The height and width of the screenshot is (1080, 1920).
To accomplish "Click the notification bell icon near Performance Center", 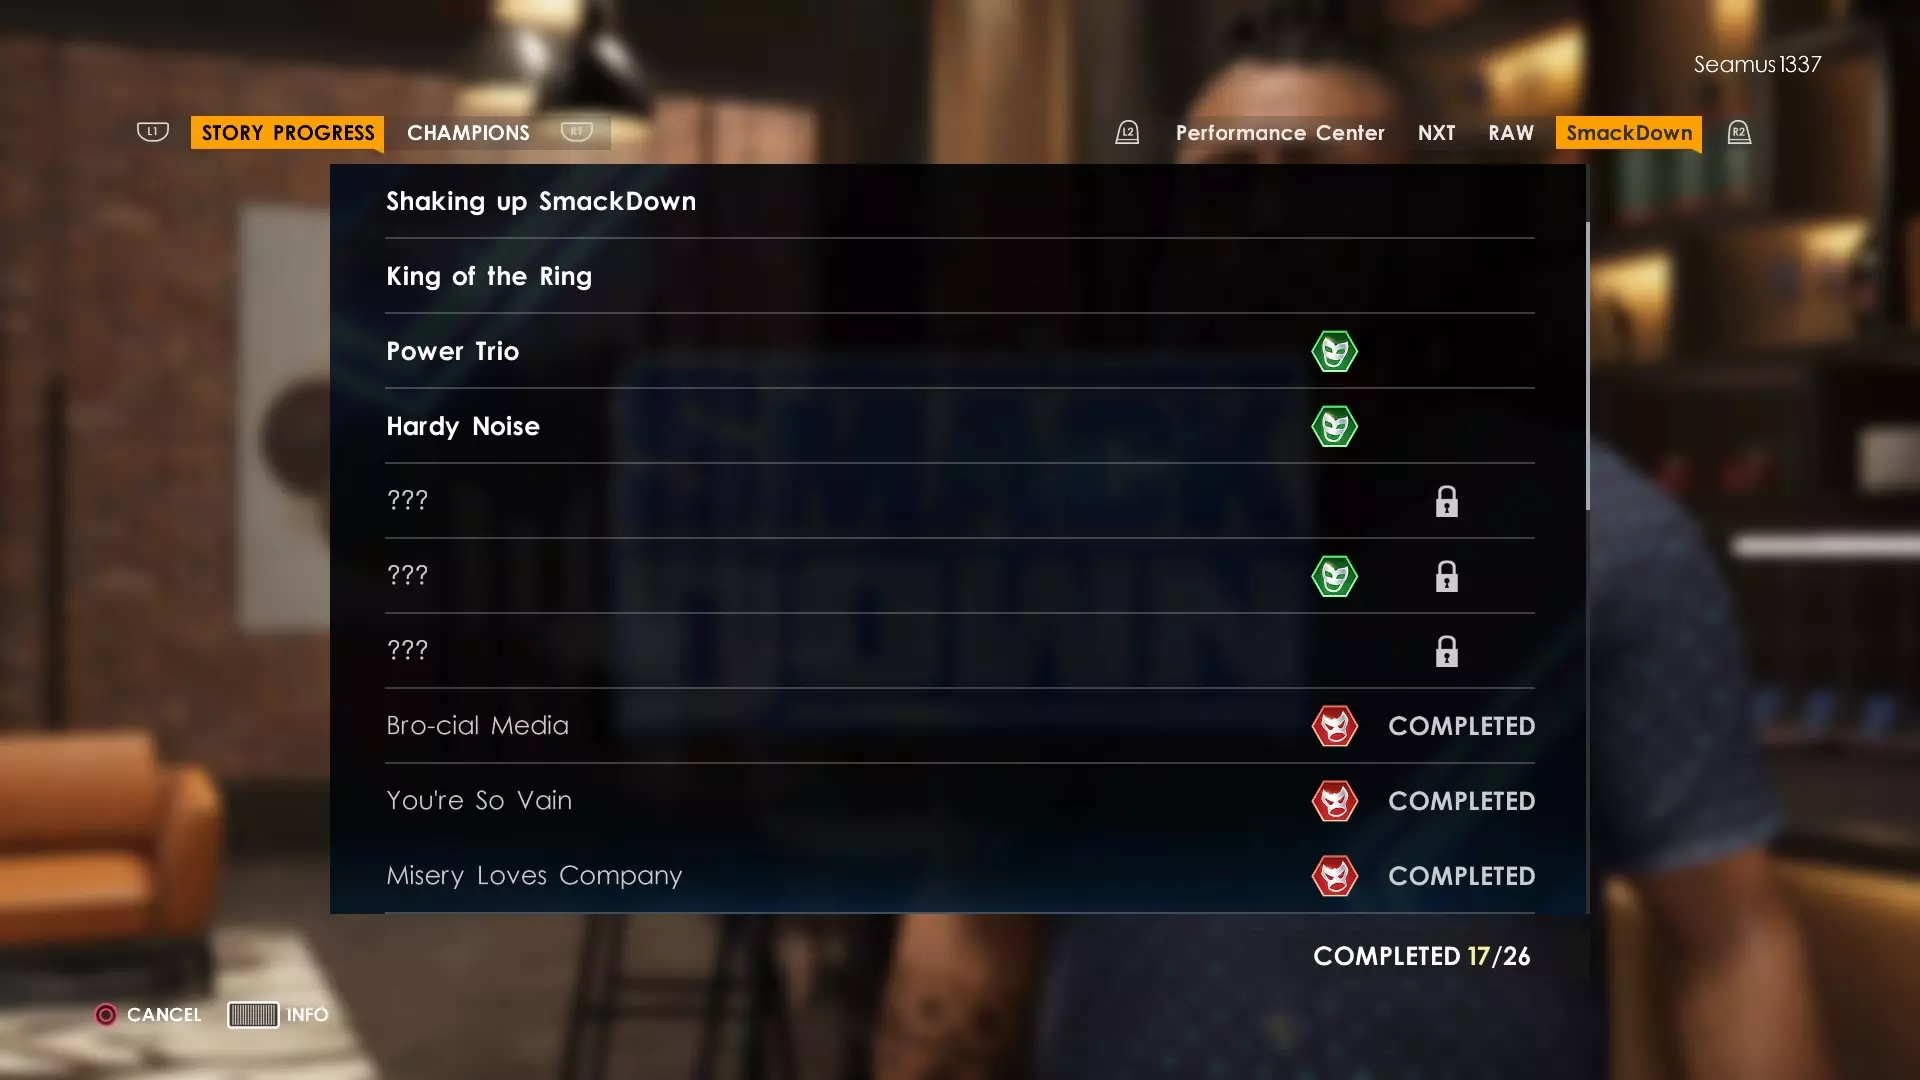I will [1127, 132].
